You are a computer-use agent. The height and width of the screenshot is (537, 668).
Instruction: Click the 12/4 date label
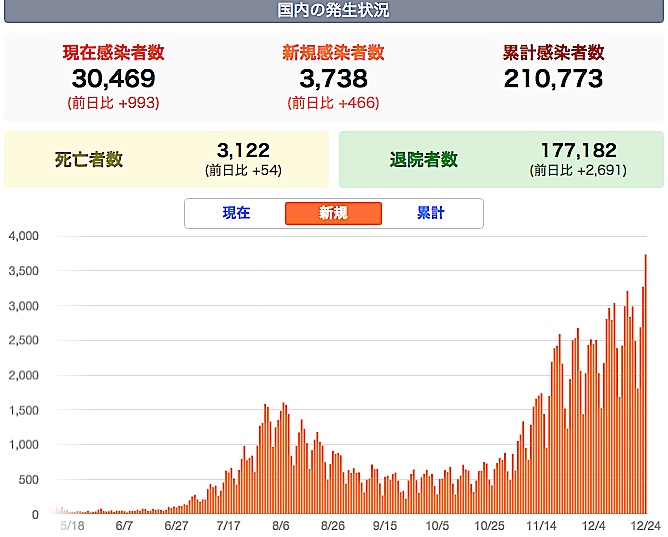pyautogui.click(x=593, y=526)
